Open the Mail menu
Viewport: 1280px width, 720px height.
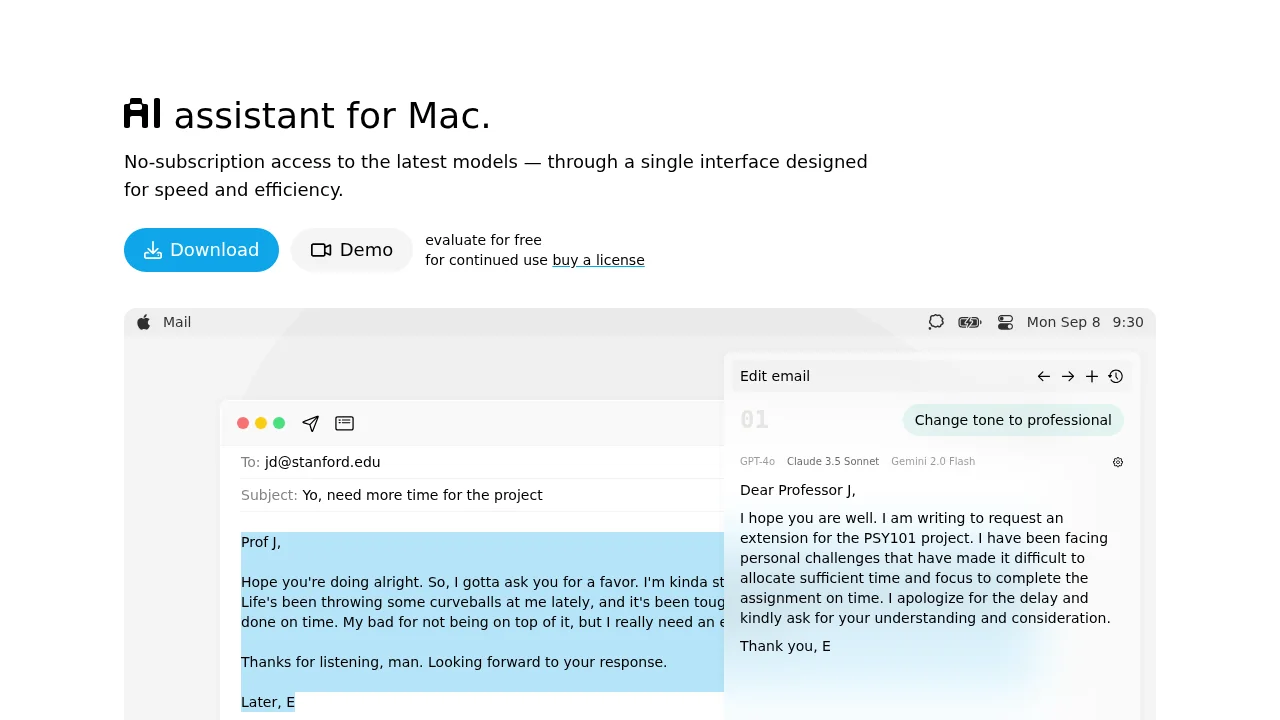point(177,322)
